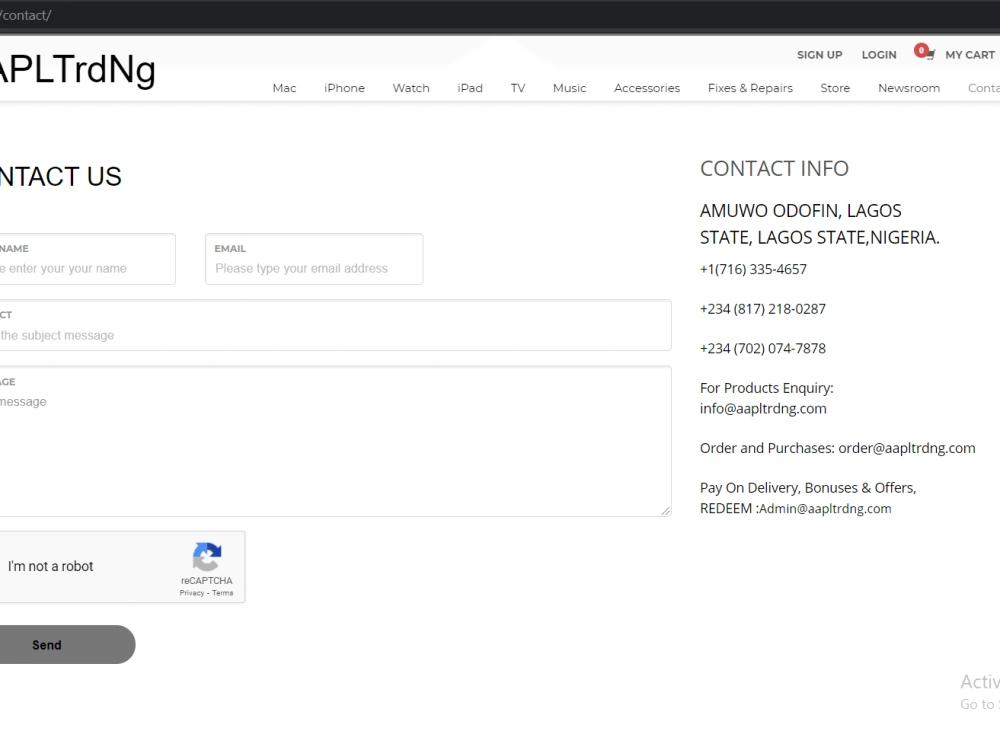The width and height of the screenshot is (1000, 750).
Task: Select the TV menu item
Action: [518, 88]
